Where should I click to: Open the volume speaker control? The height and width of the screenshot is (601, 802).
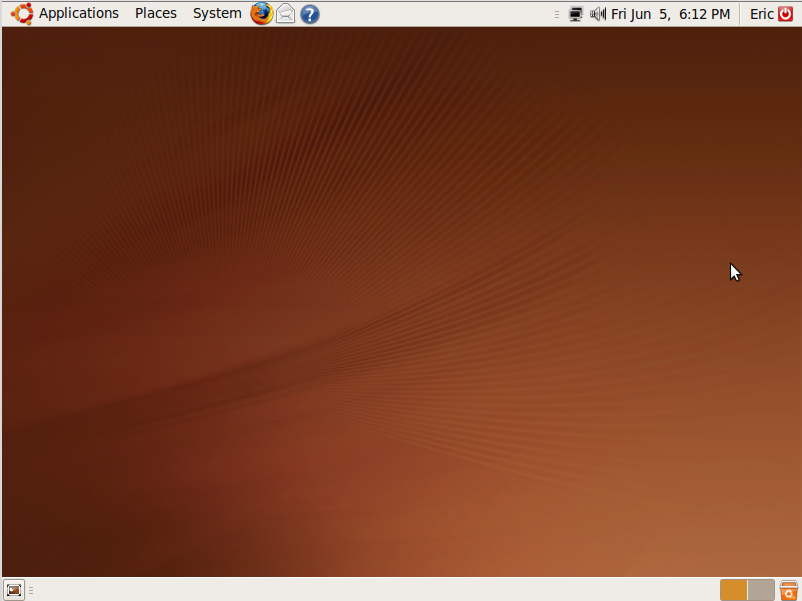point(597,14)
